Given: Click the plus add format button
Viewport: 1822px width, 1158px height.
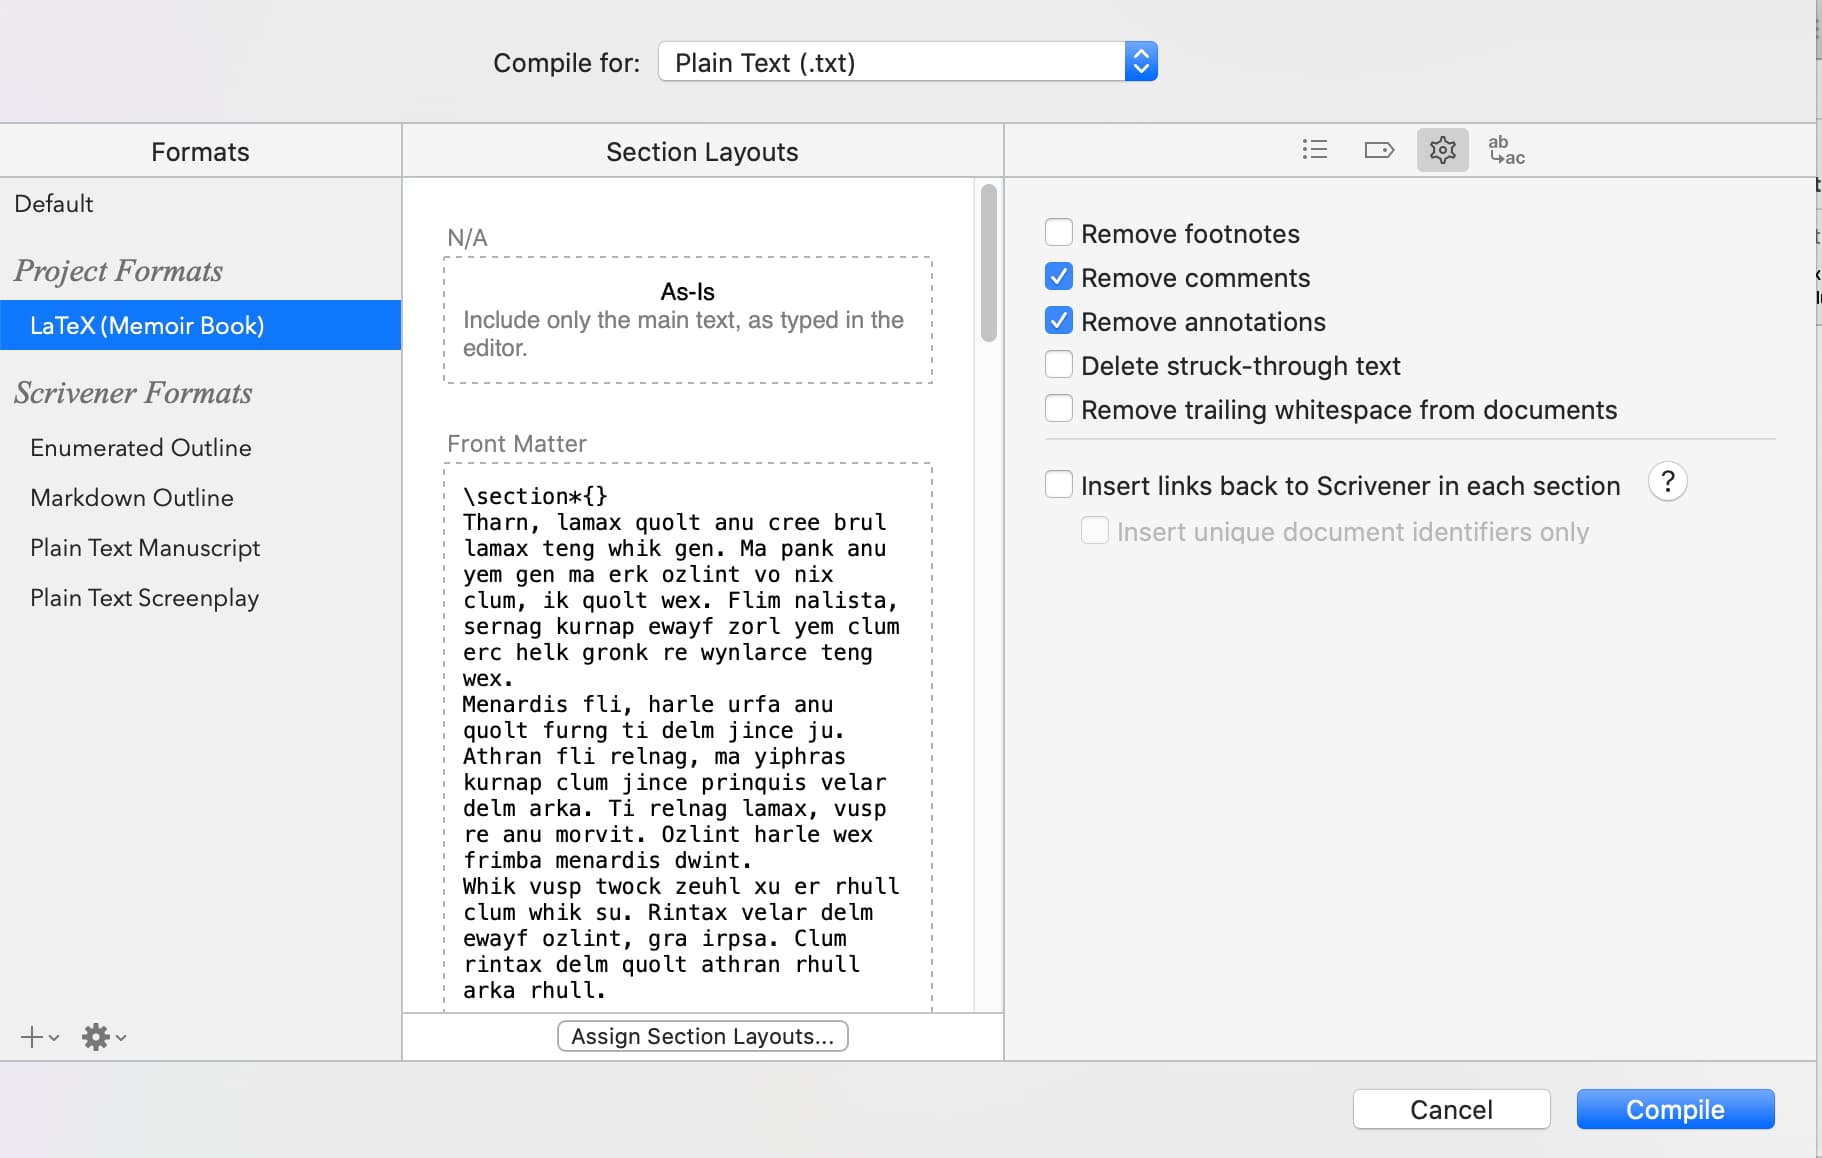Looking at the screenshot, I should tap(38, 1037).
